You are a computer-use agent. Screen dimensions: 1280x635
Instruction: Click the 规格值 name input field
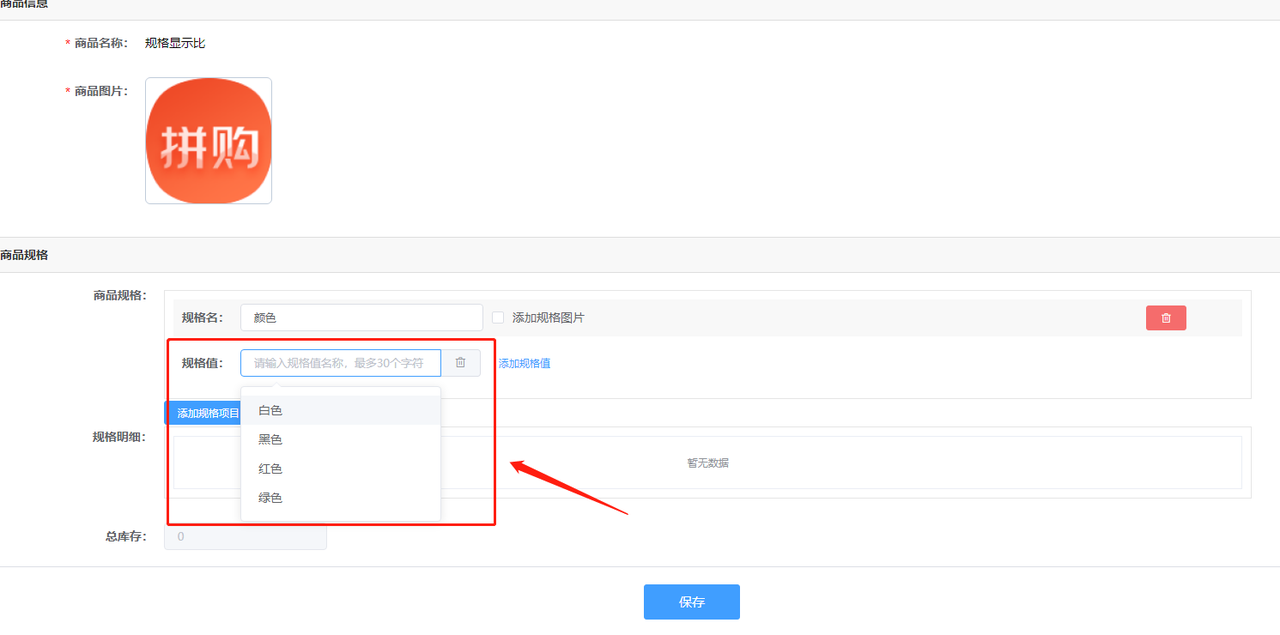pos(340,363)
